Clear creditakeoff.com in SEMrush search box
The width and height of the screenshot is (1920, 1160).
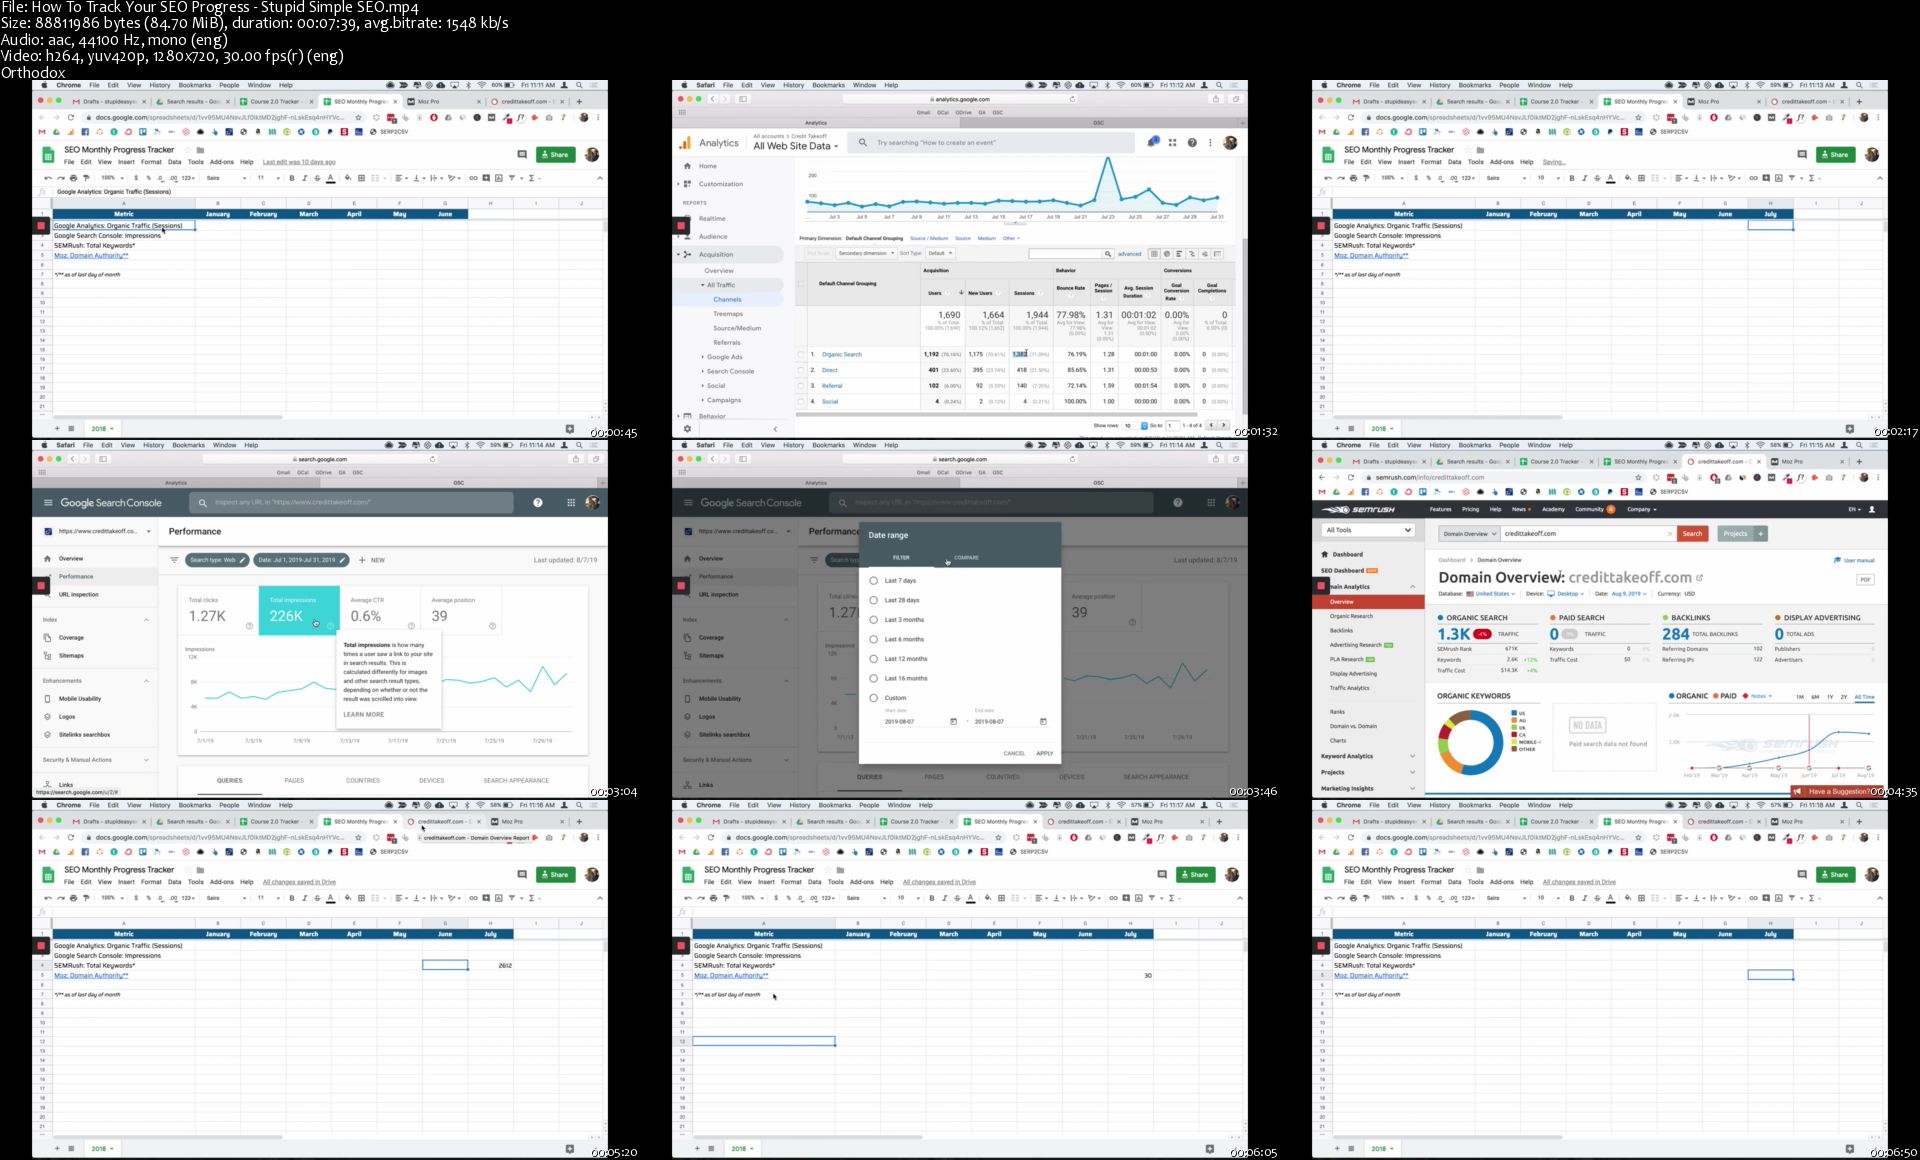point(1669,534)
